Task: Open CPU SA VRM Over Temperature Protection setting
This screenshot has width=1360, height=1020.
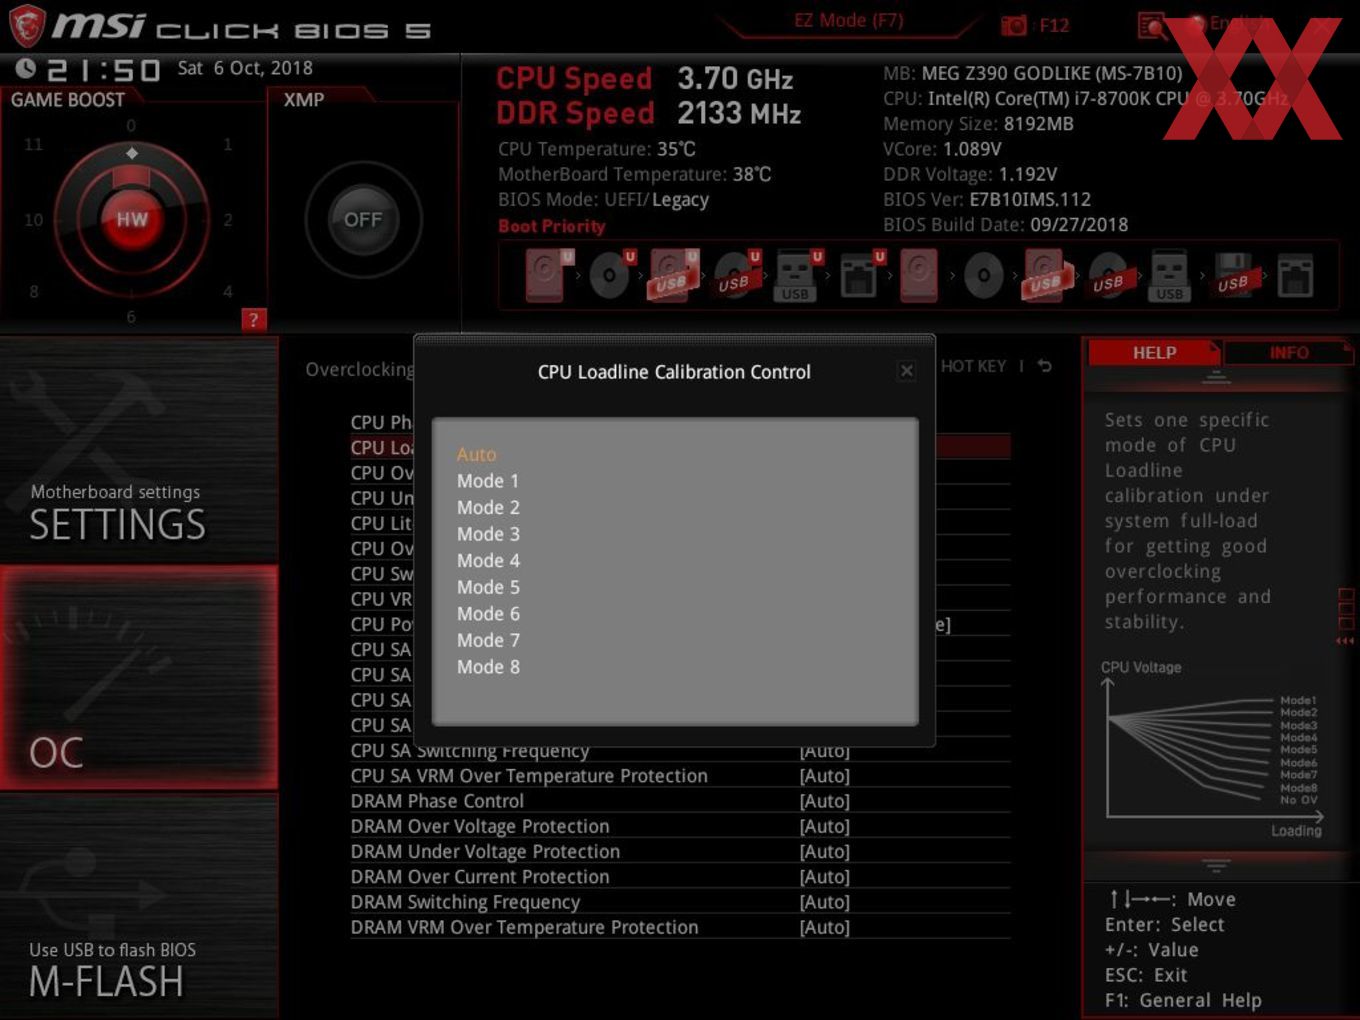Action: coord(680,776)
